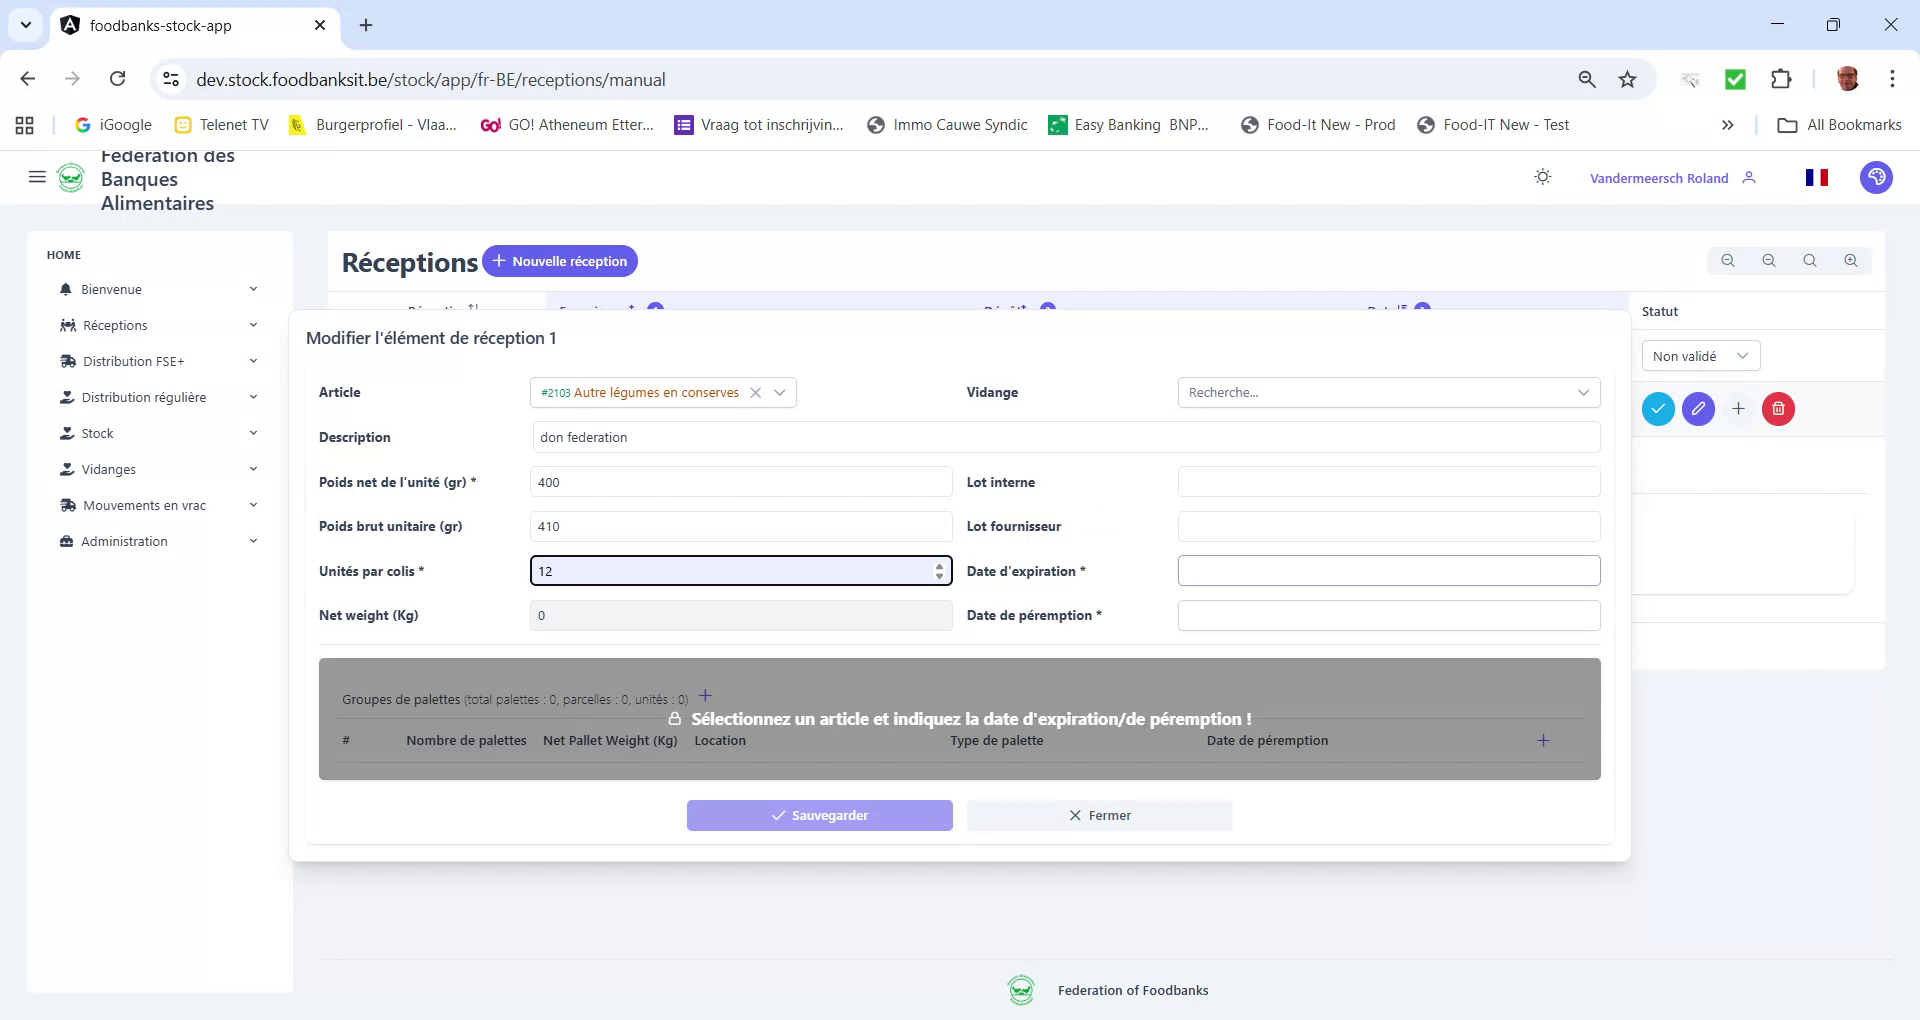The image size is (1920, 1020).
Task: Click the zoom-in magnifier icon above Statut
Action: (1851, 260)
